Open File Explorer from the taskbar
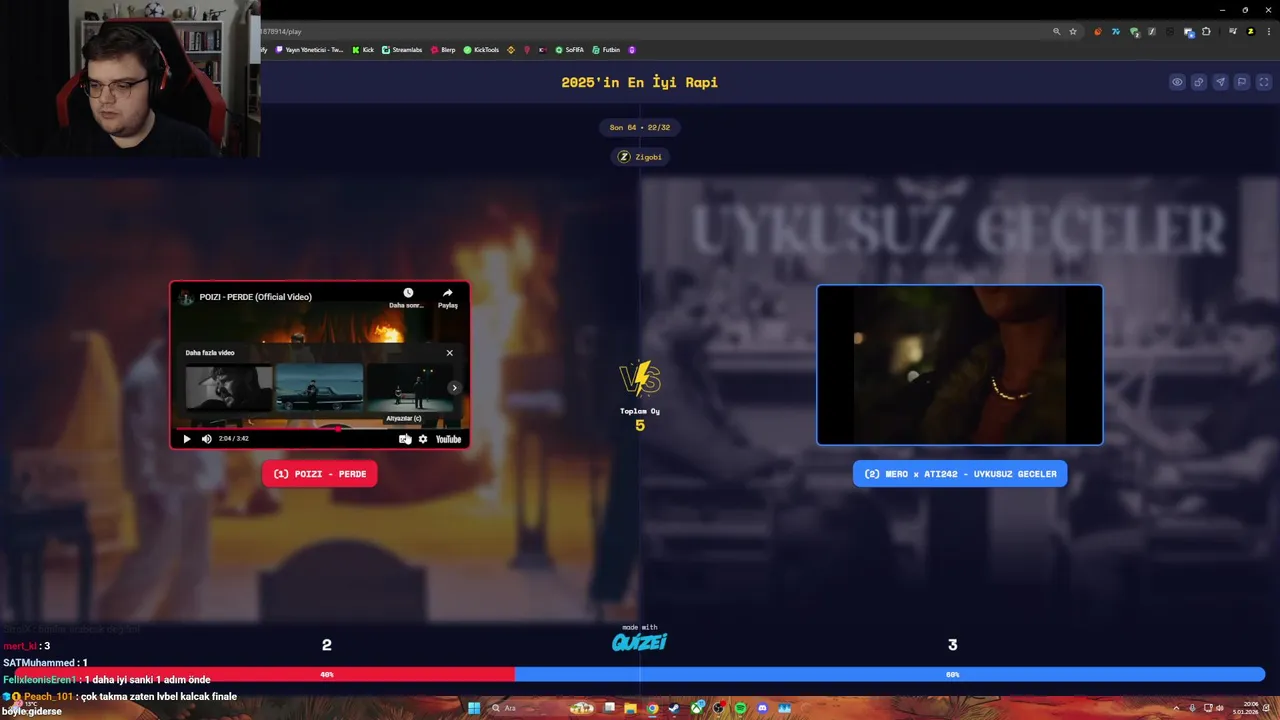This screenshot has width=1280, height=720. 631,708
